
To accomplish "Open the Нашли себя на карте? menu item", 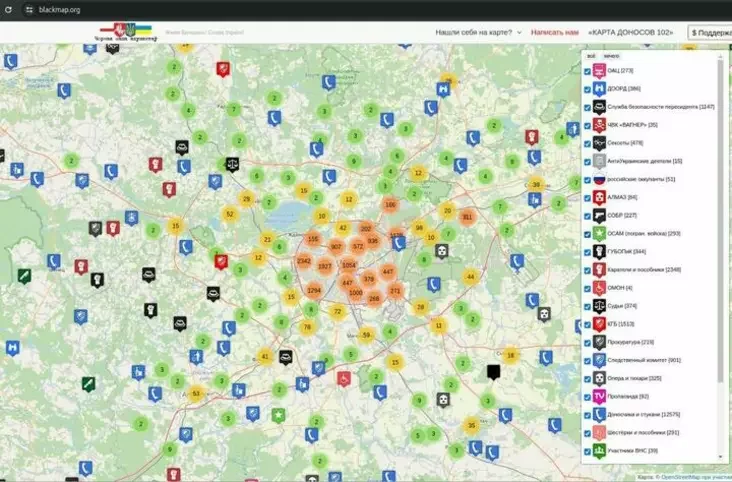I will 479,32.
